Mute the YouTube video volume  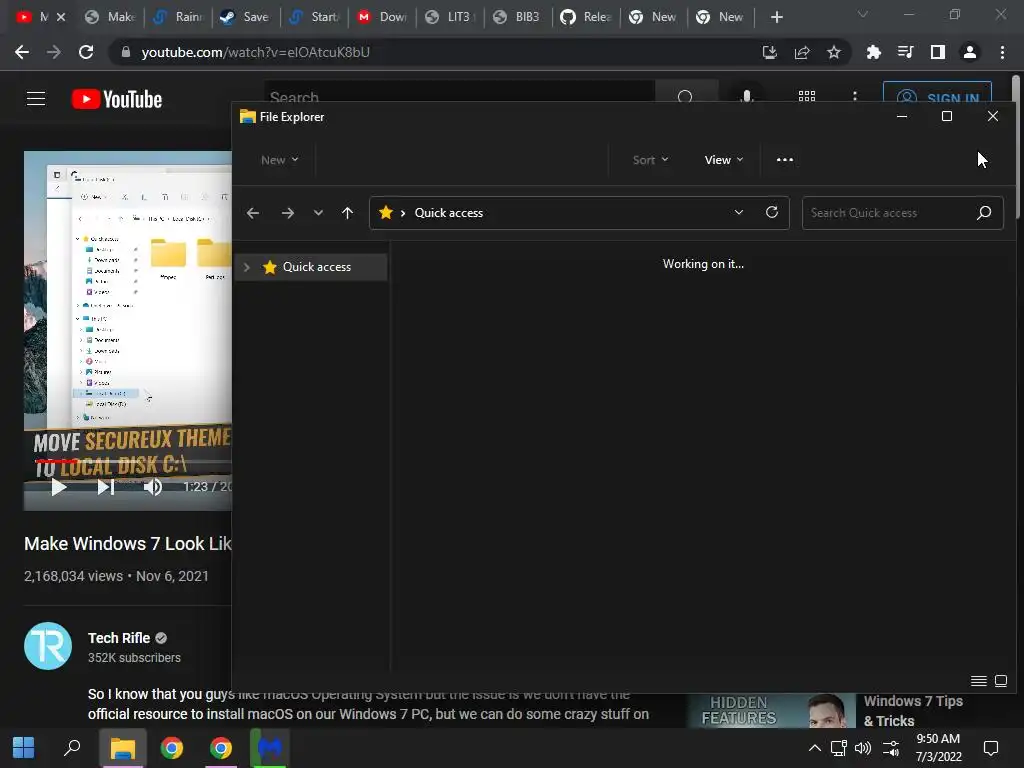[x=153, y=487]
